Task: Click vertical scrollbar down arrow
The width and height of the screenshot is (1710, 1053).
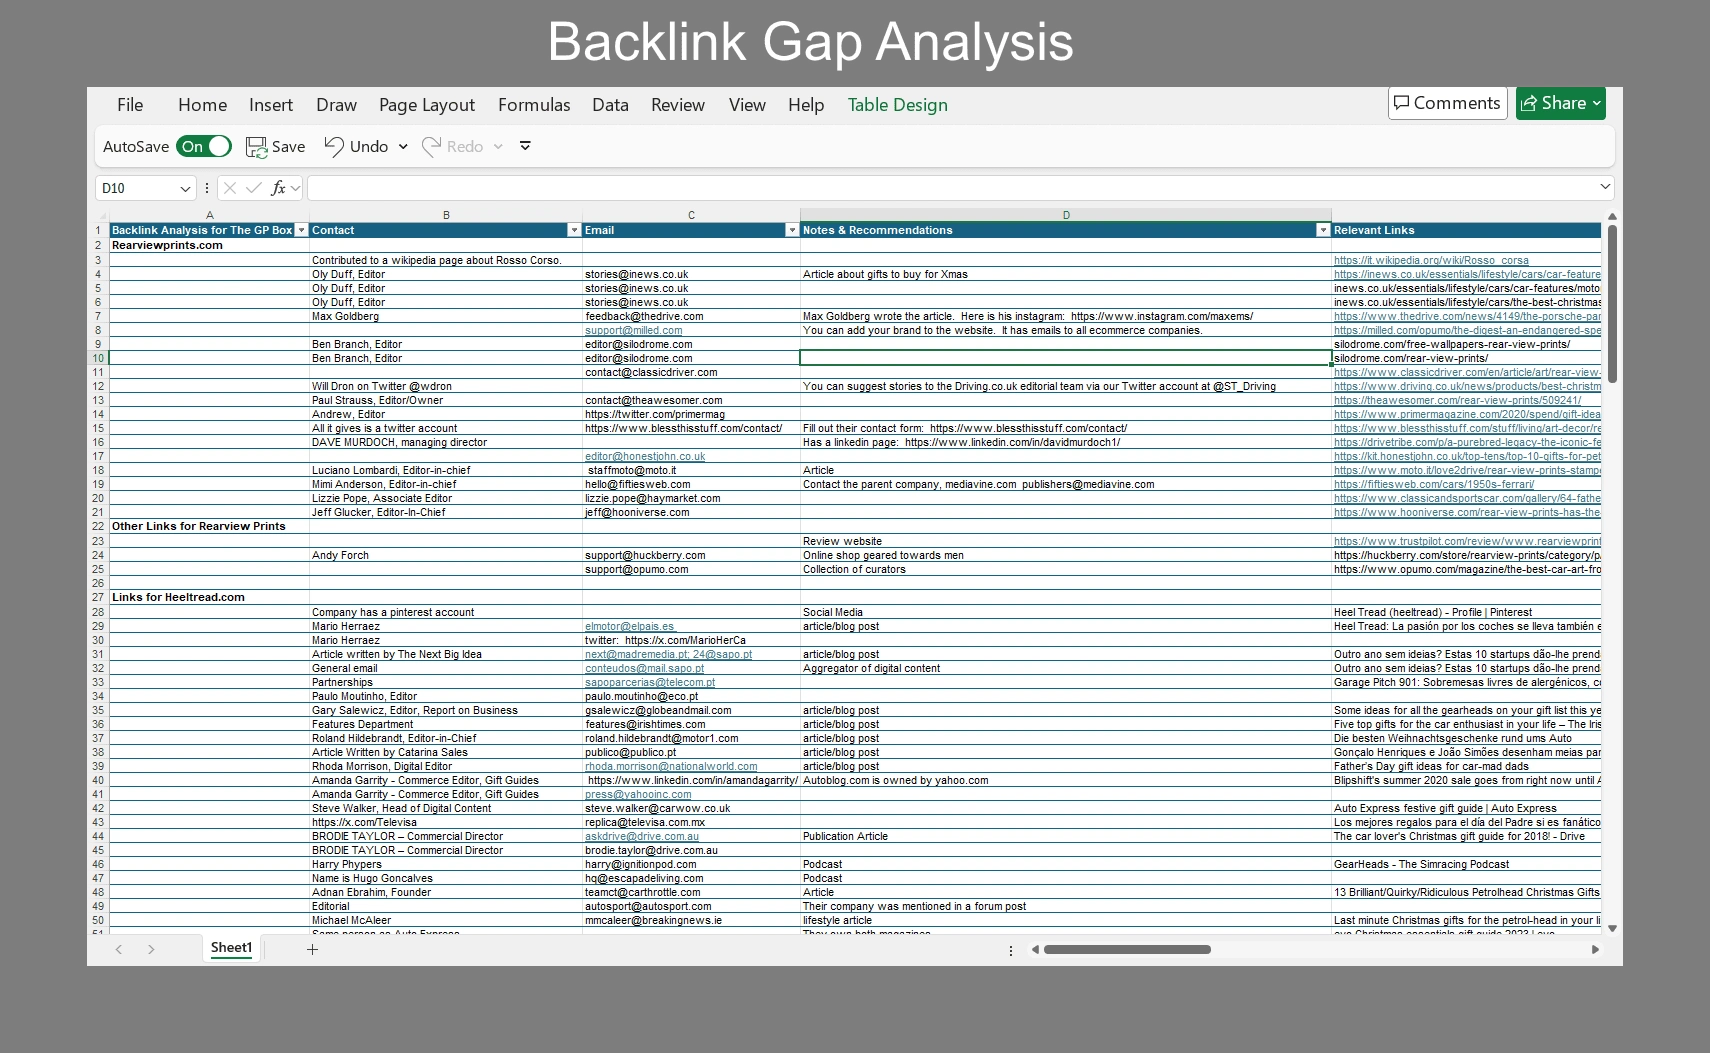Action: click(x=1612, y=929)
